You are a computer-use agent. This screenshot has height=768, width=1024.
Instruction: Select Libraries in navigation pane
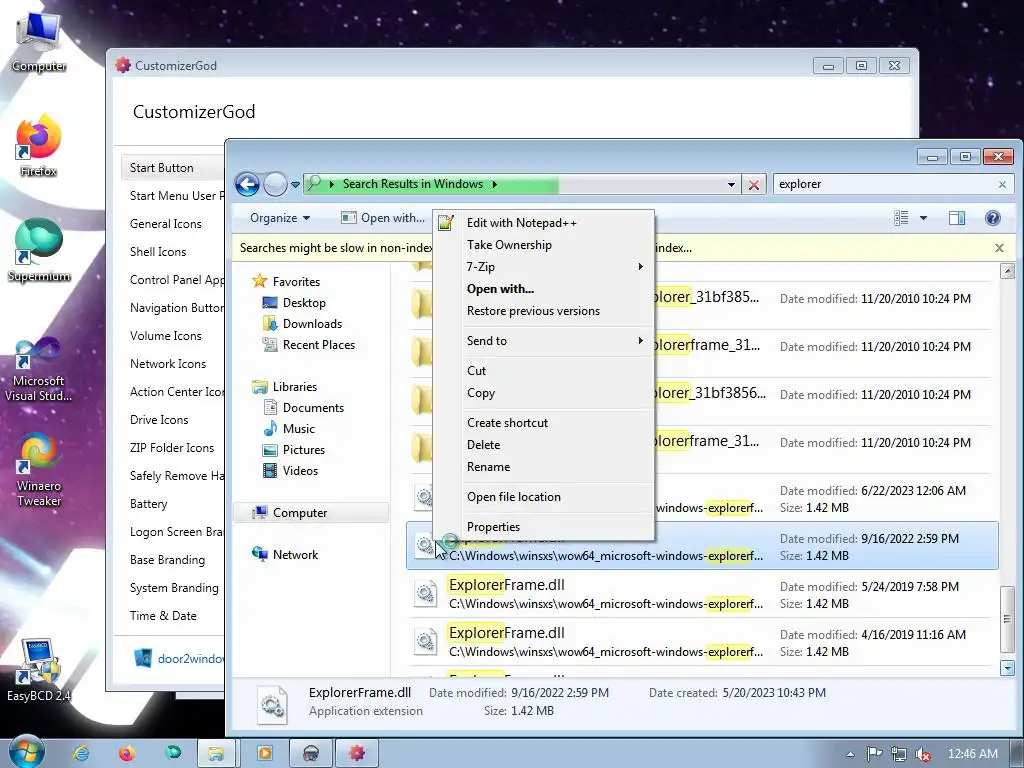[x=285, y=387]
